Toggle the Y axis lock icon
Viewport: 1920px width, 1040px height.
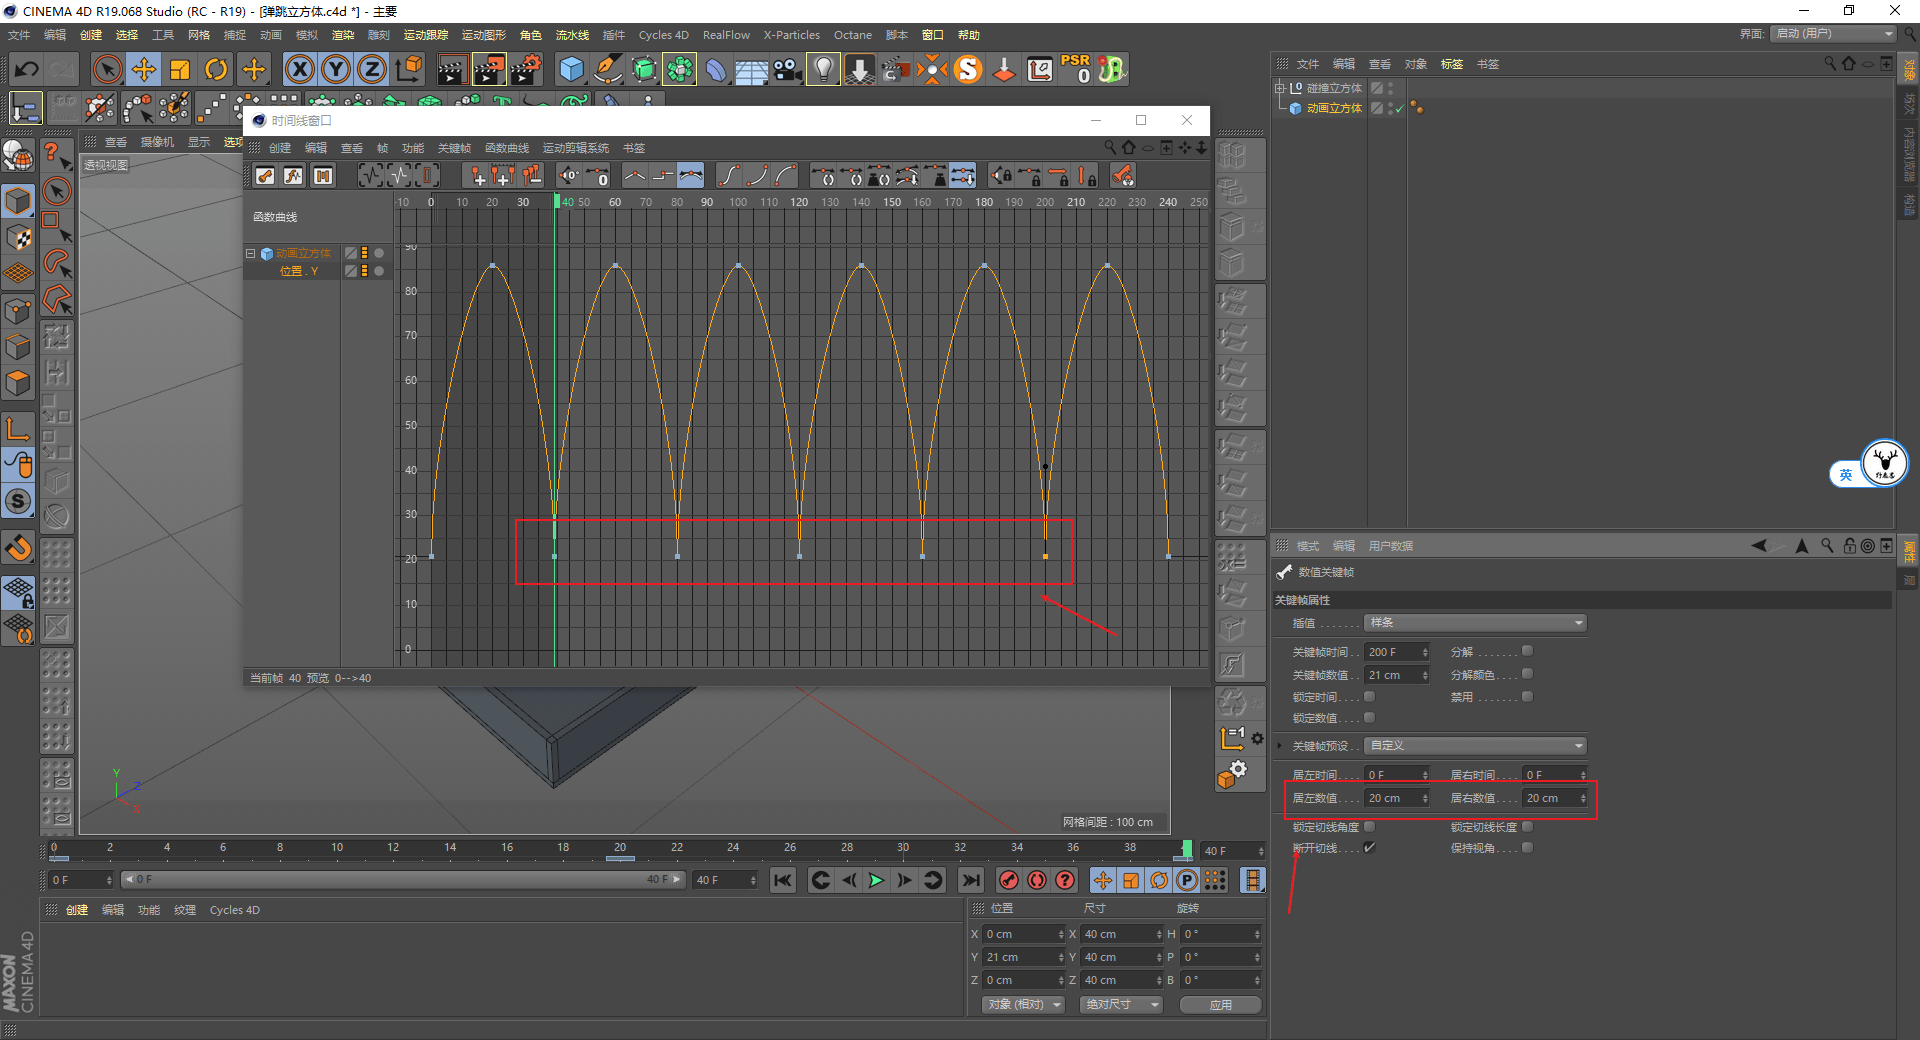tap(336, 69)
